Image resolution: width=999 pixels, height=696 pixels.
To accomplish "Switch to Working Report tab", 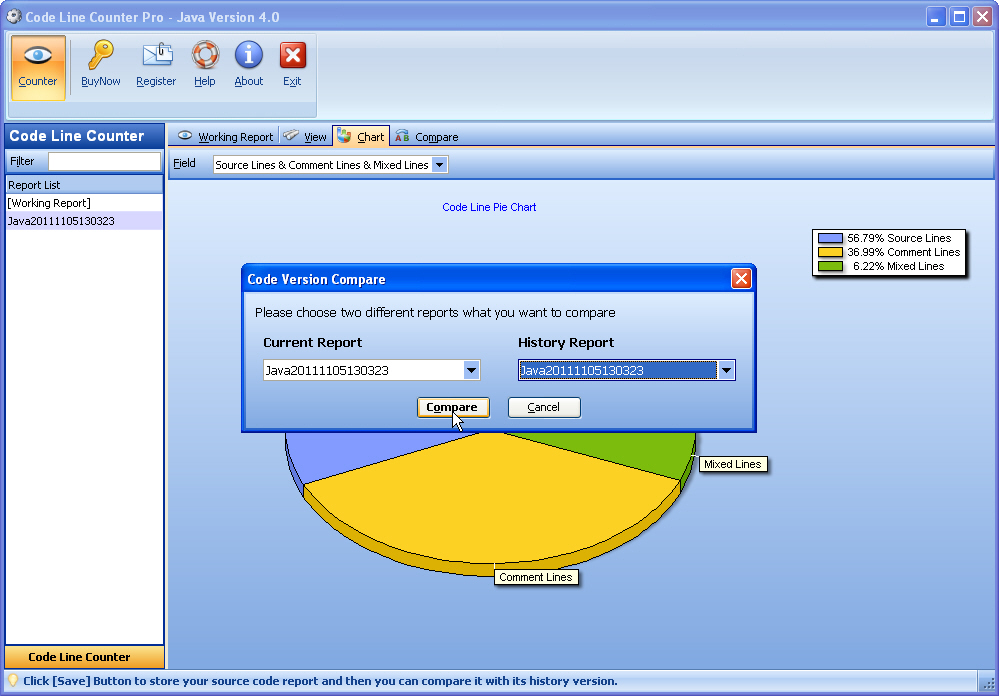I will (226, 136).
